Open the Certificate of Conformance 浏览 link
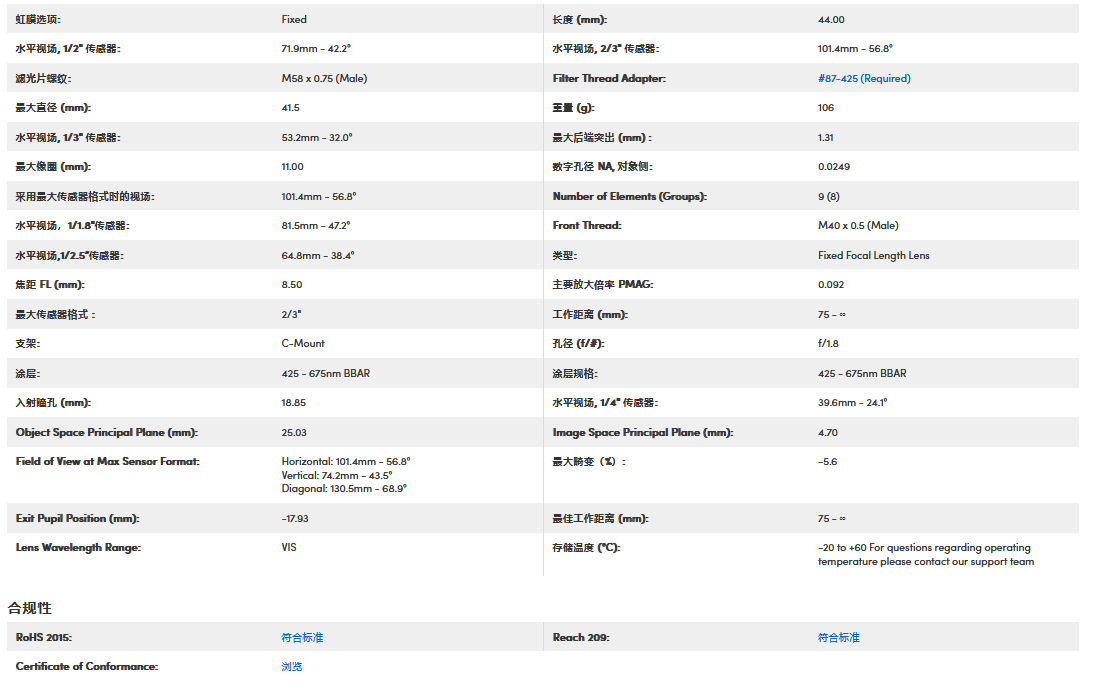Image resolution: width=1093 pixels, height=690 pixels. (291, 666)
